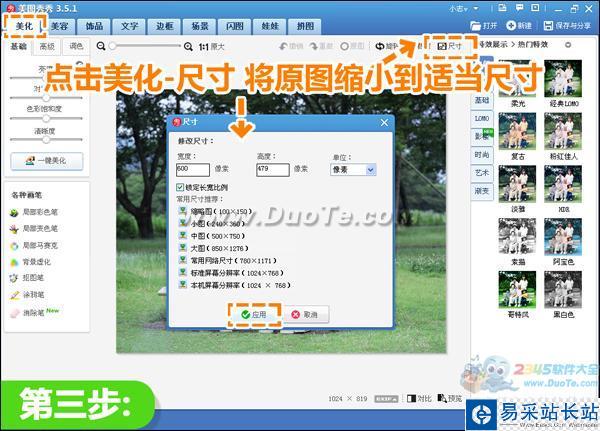Click the 旋转 rotate toolbar button

pyautogui.click(x=387, y=46)
